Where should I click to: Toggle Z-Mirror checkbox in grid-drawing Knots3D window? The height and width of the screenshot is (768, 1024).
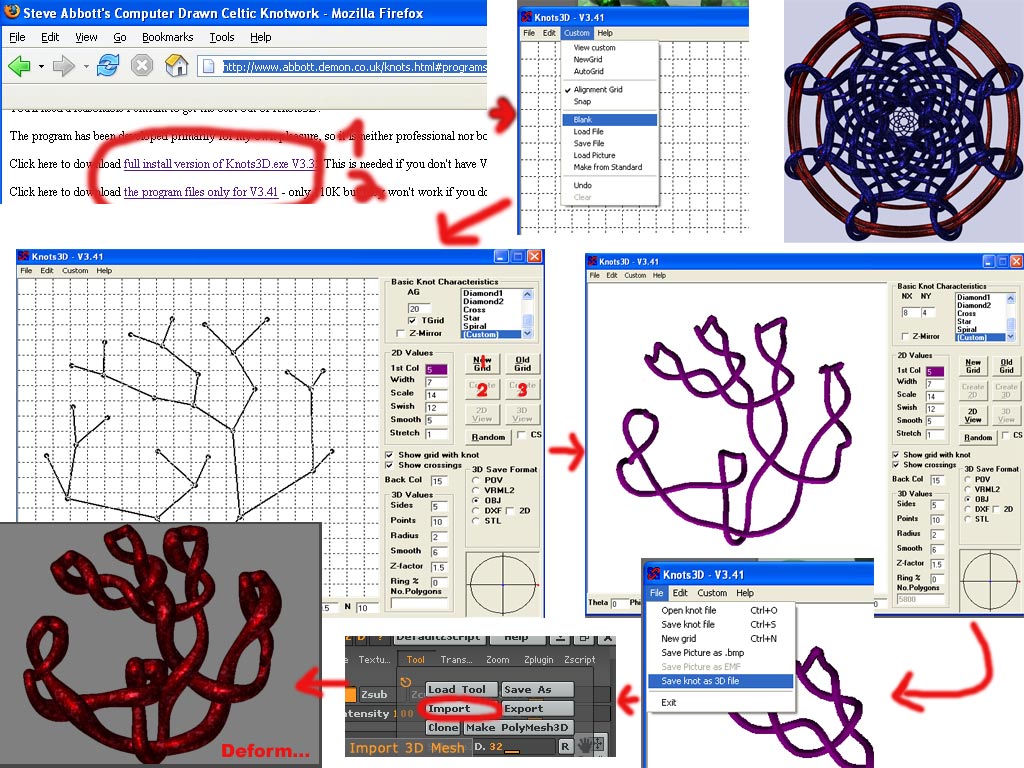click(x=400, y=333)
